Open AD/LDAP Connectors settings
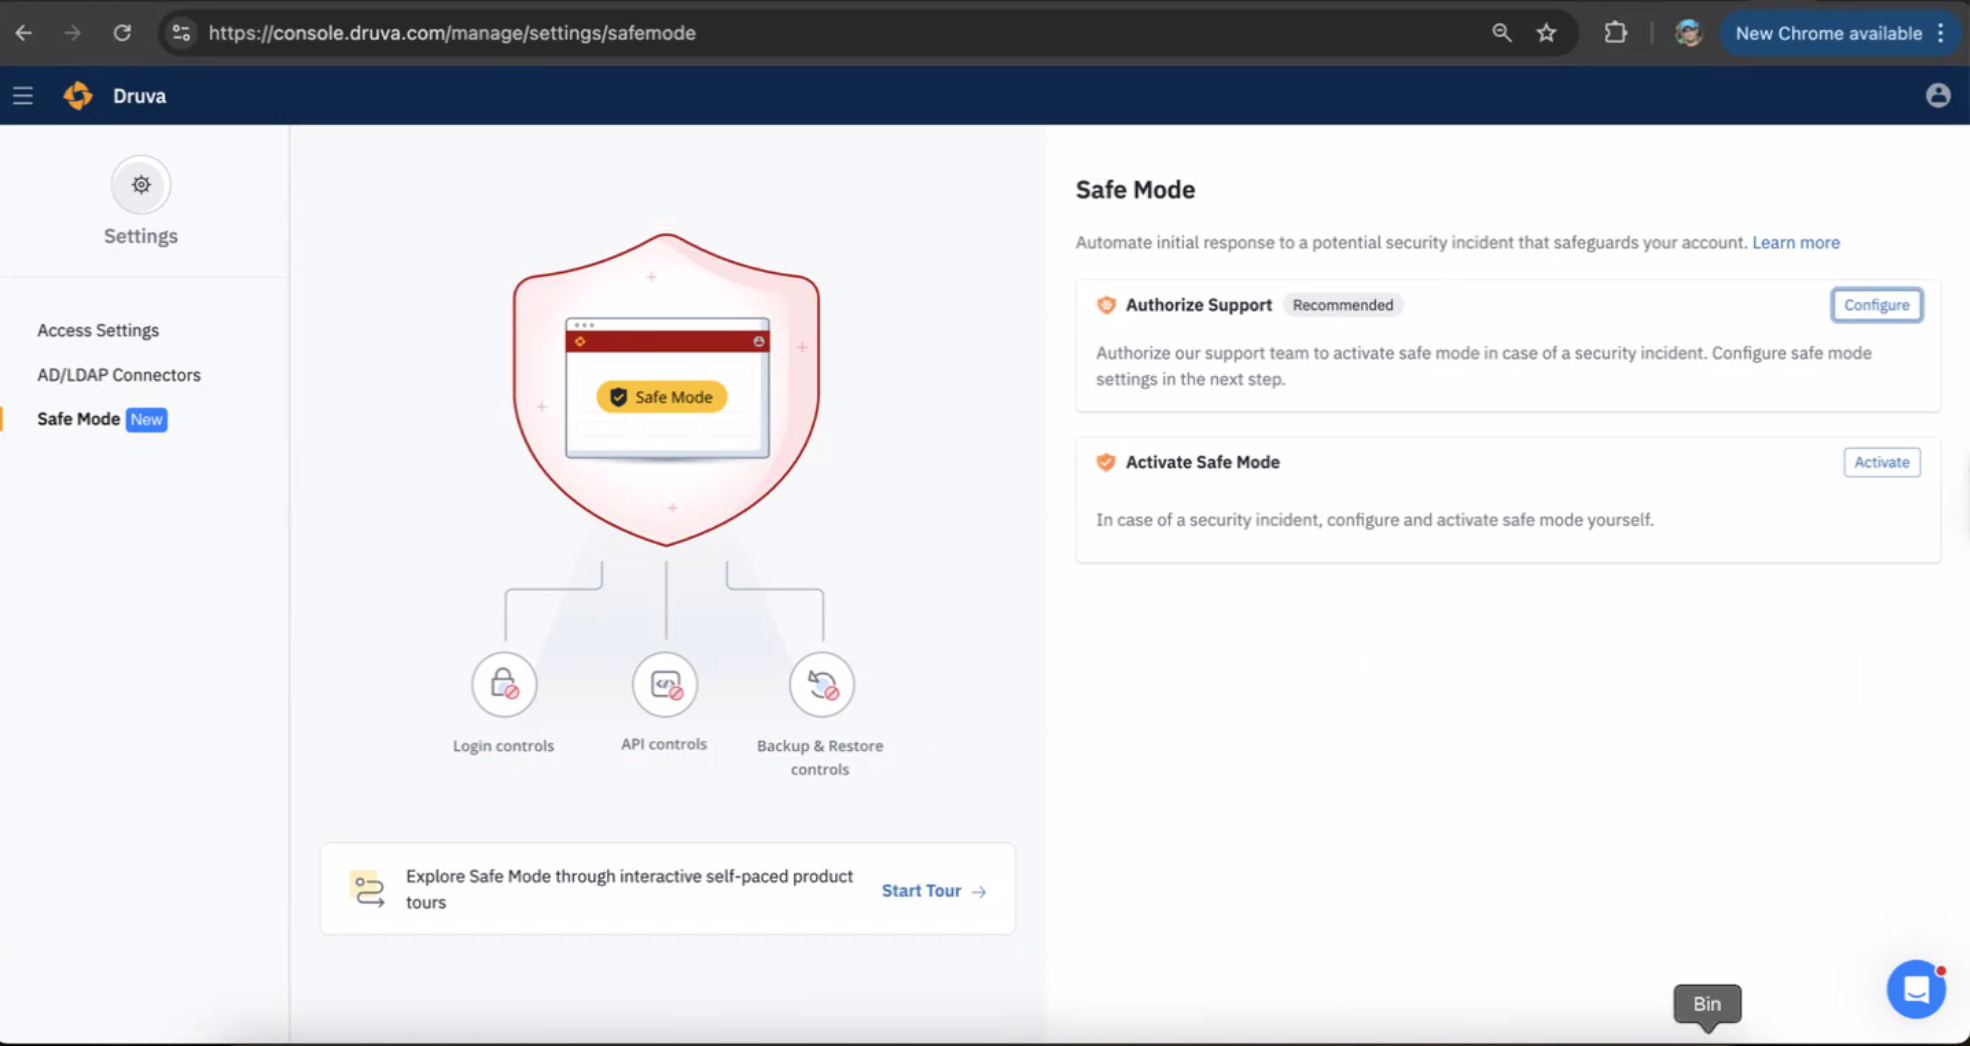 pos(118,374)
